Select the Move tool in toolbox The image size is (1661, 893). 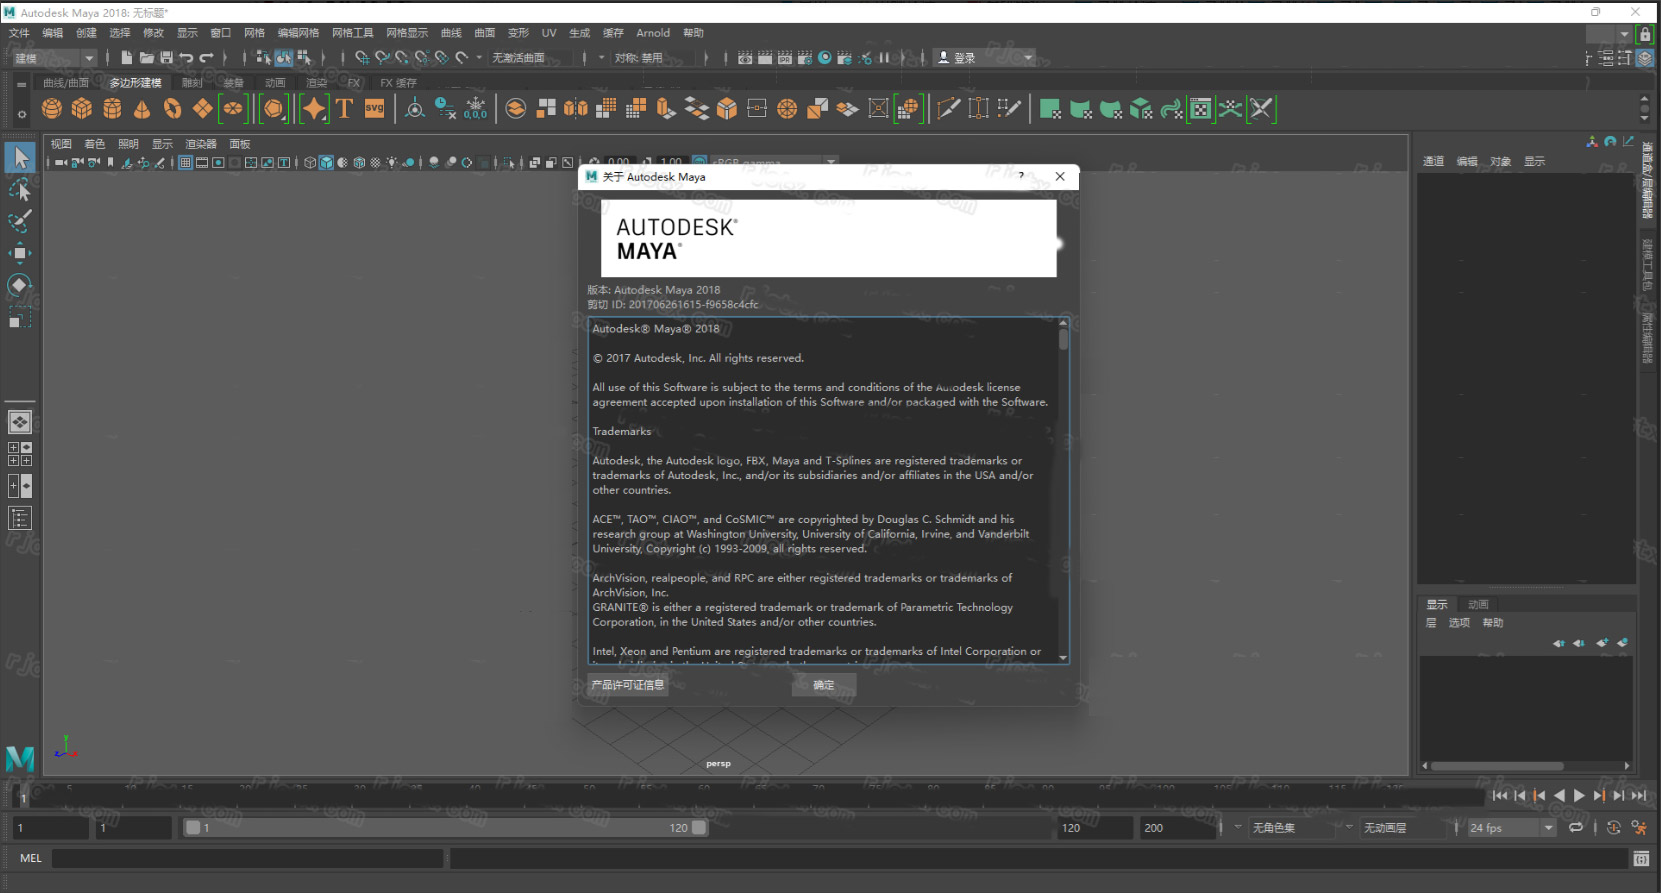pos(20,253)
